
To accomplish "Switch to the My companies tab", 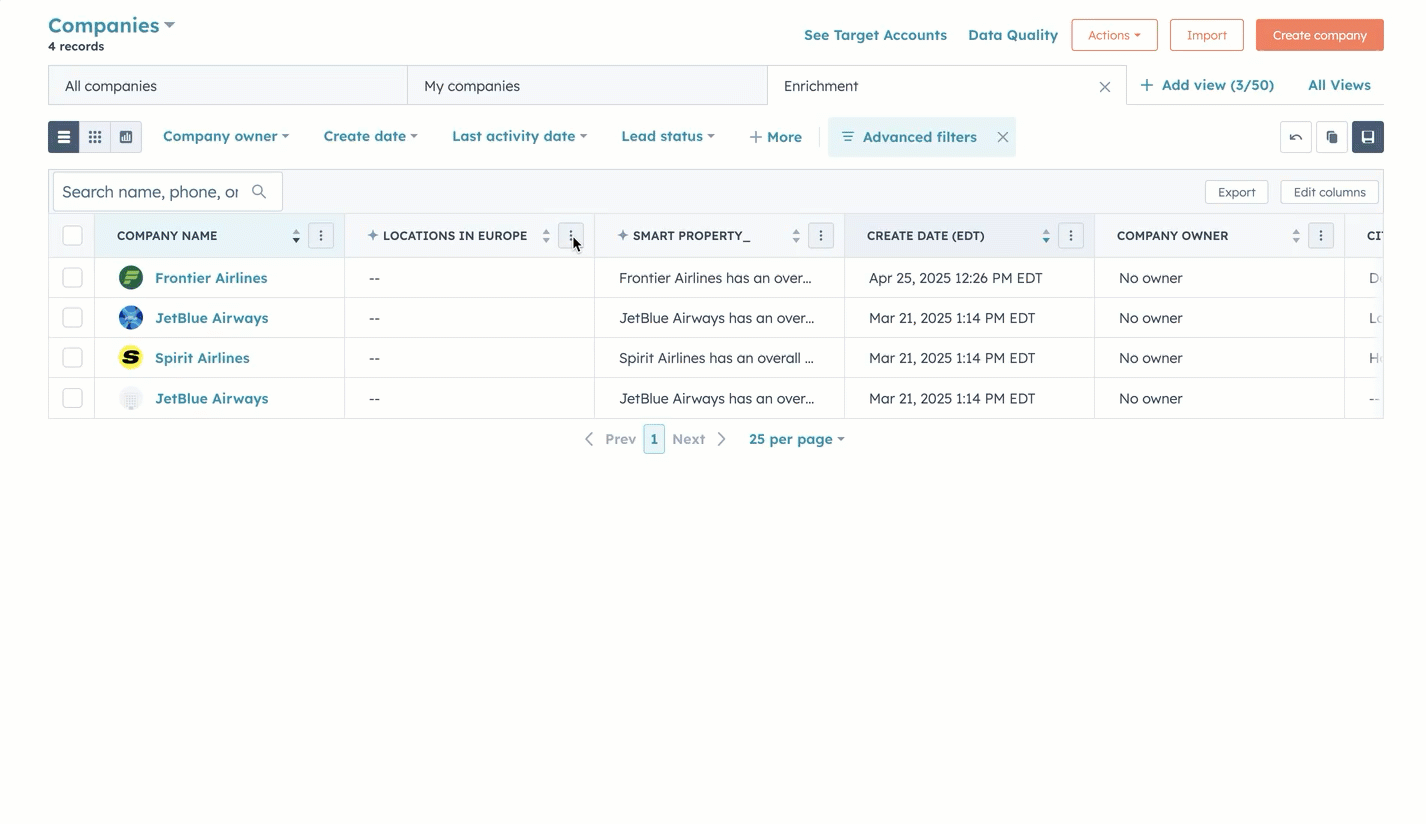I will point(587,86).
